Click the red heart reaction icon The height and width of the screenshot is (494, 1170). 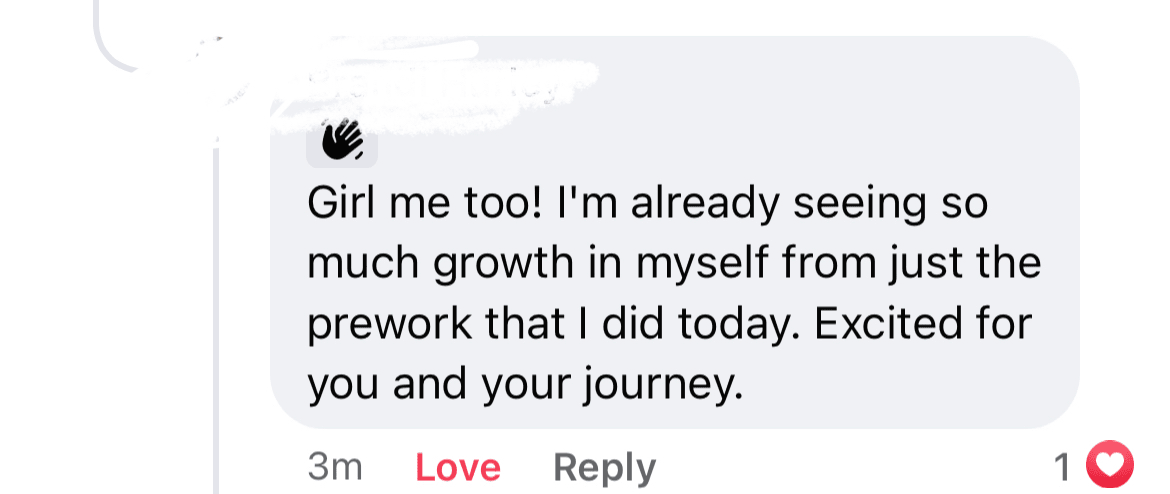[1109, 465]
